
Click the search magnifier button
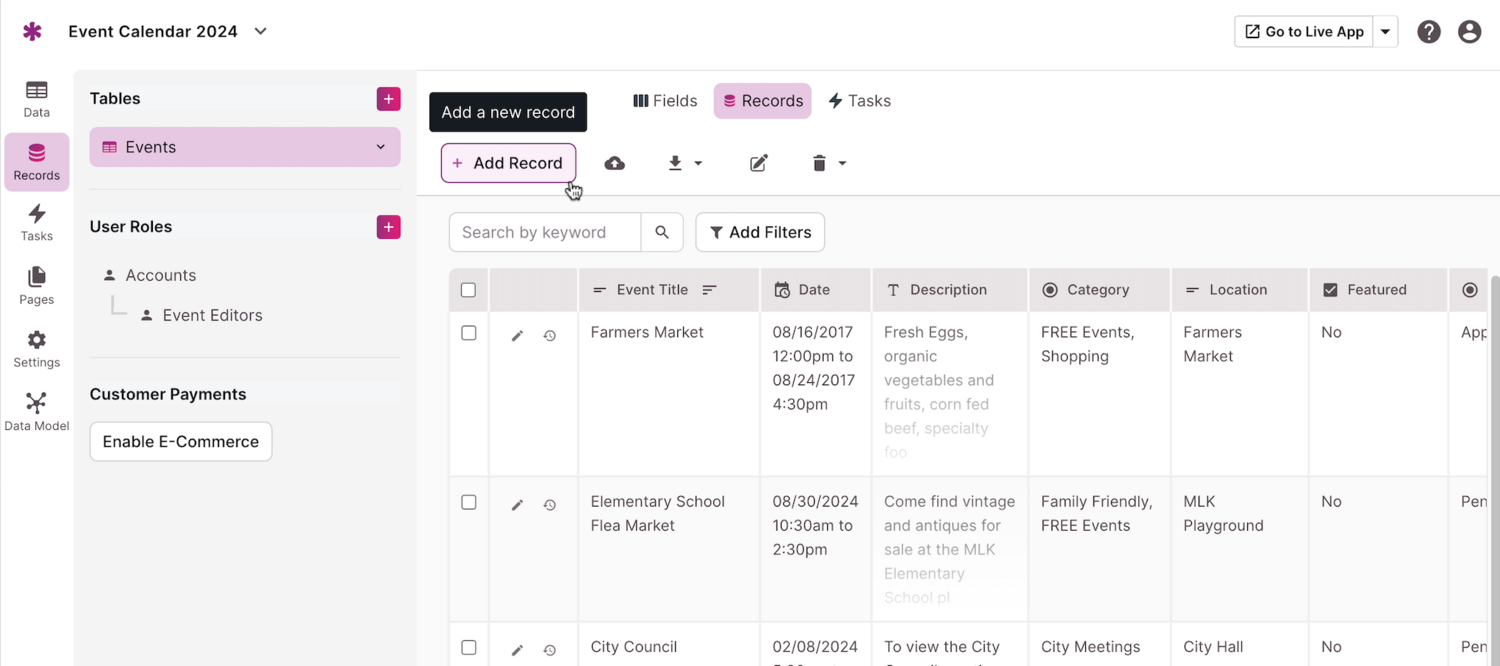coord(662,232)
